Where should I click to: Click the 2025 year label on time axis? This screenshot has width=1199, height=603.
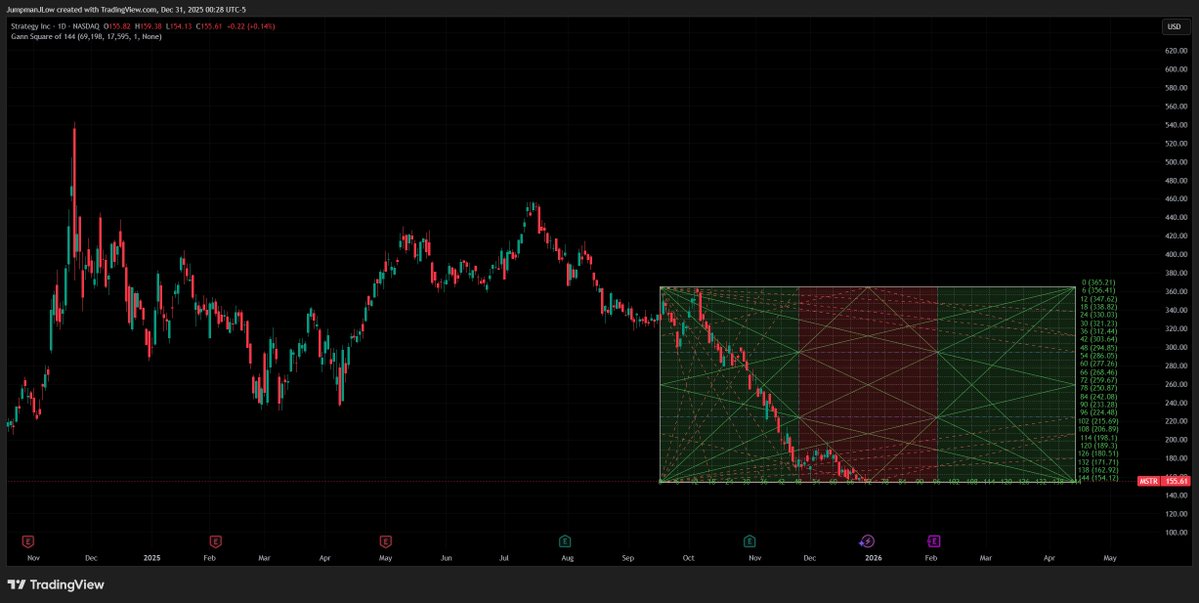[x=152, y=558]
